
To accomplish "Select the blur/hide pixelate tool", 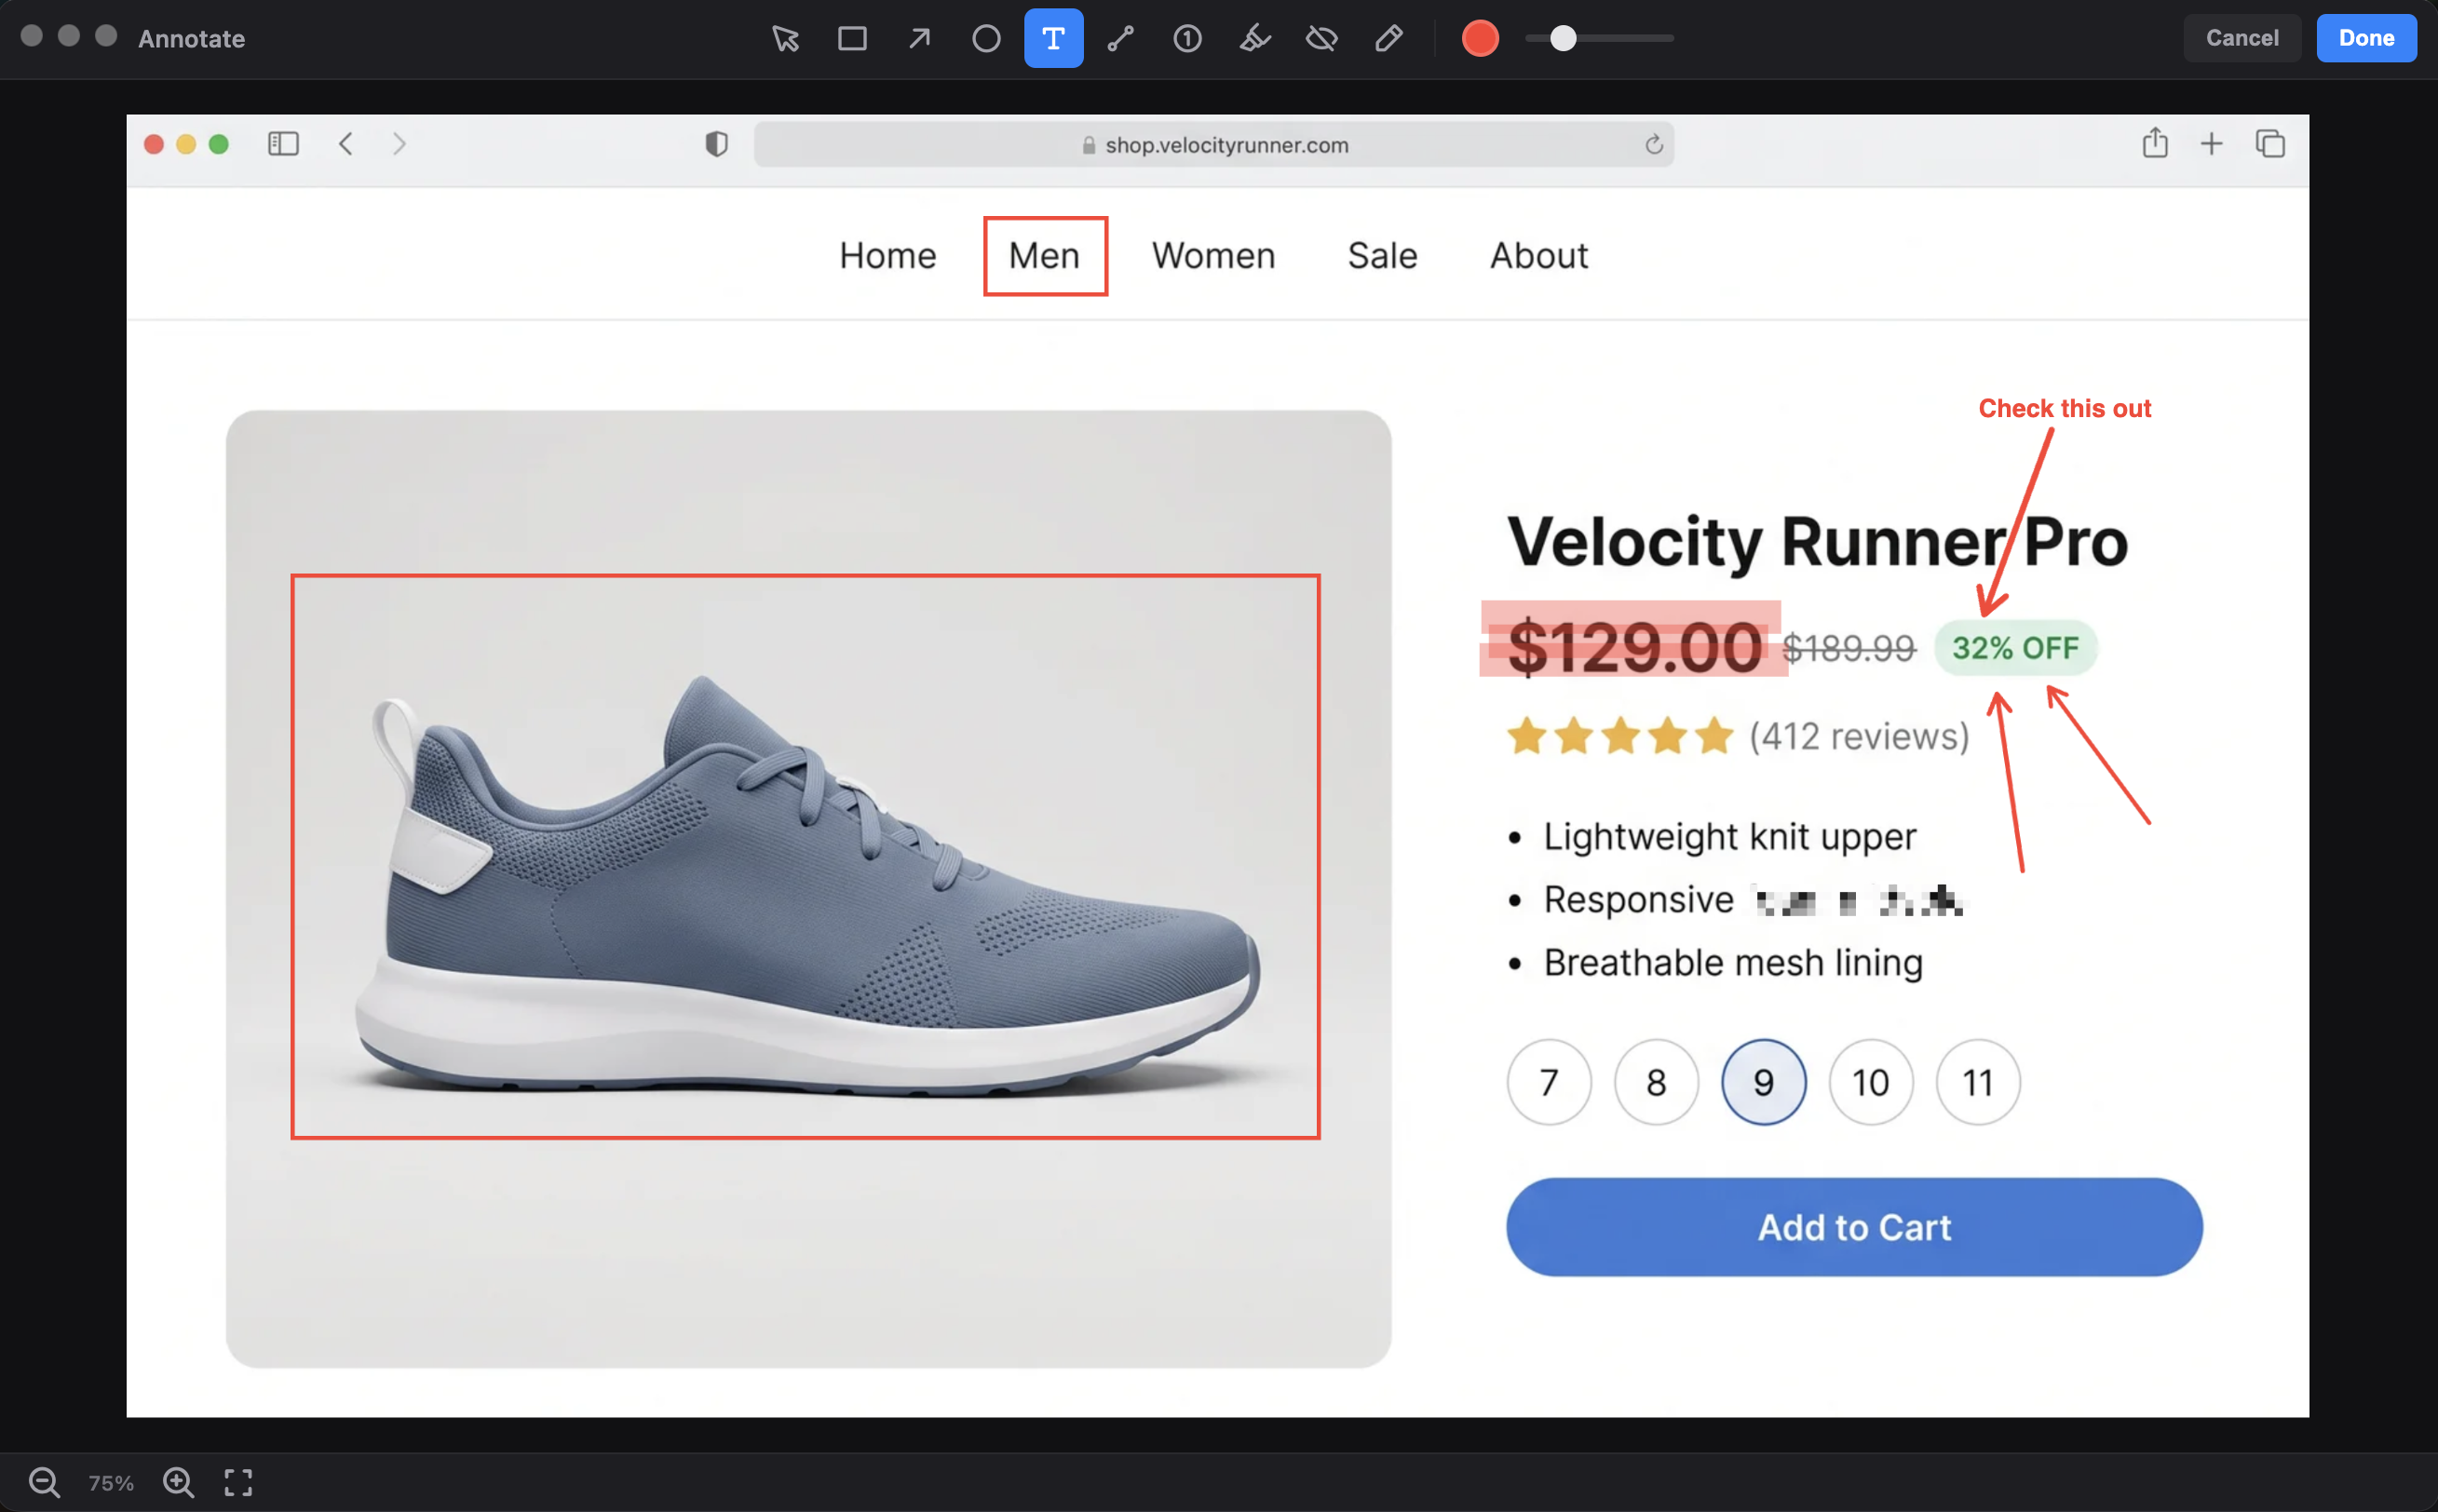I will (x=1321, y=39).
